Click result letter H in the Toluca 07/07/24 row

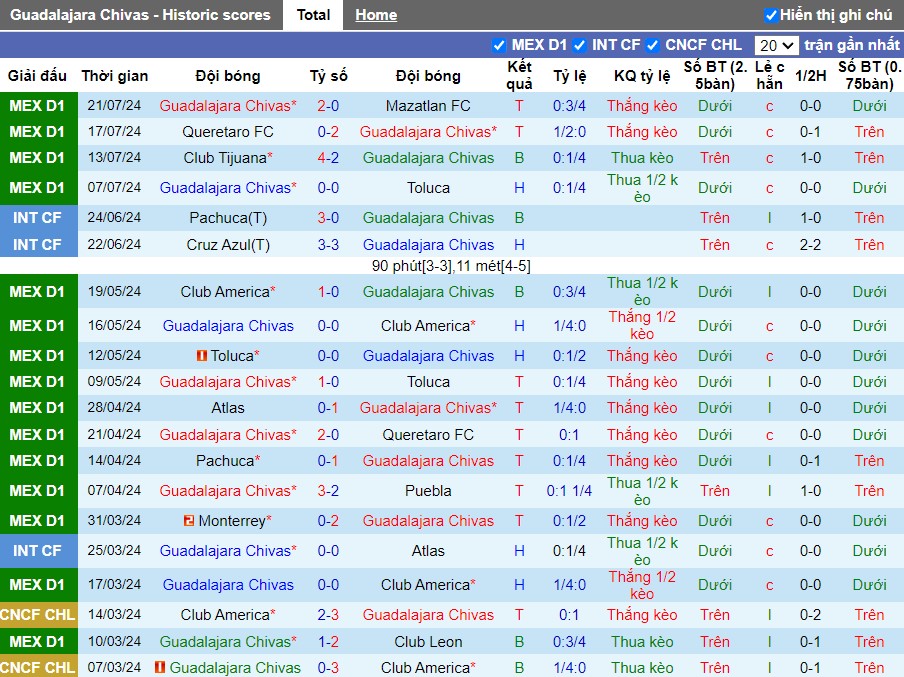(519, 188)
